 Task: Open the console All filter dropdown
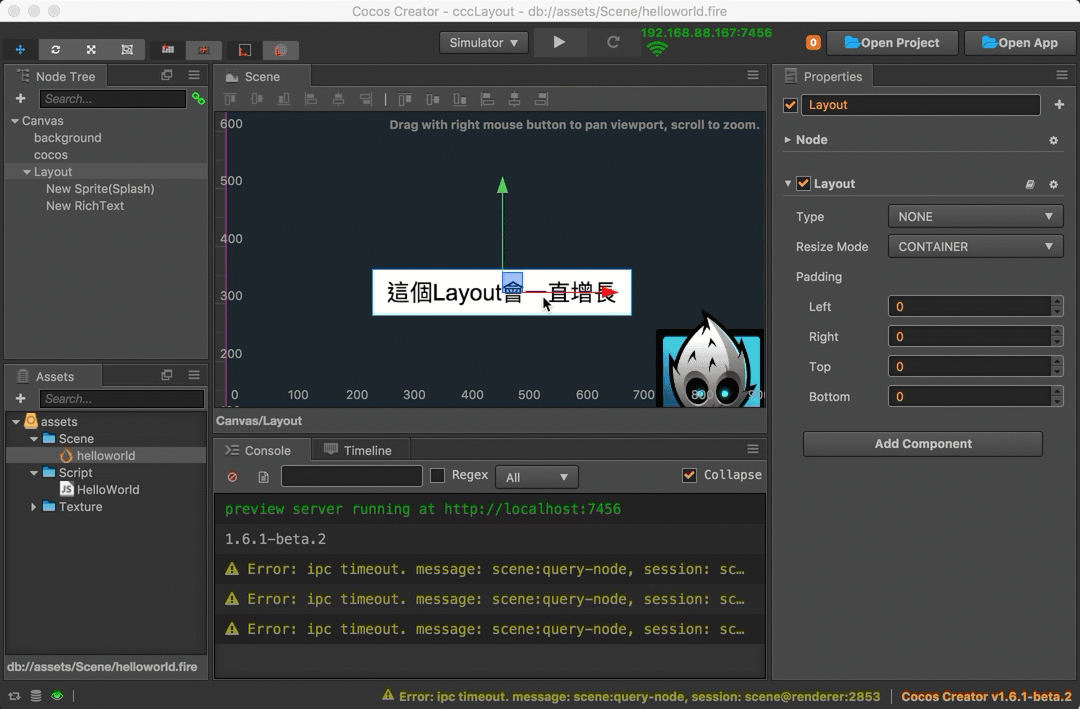tap(537, 477)
